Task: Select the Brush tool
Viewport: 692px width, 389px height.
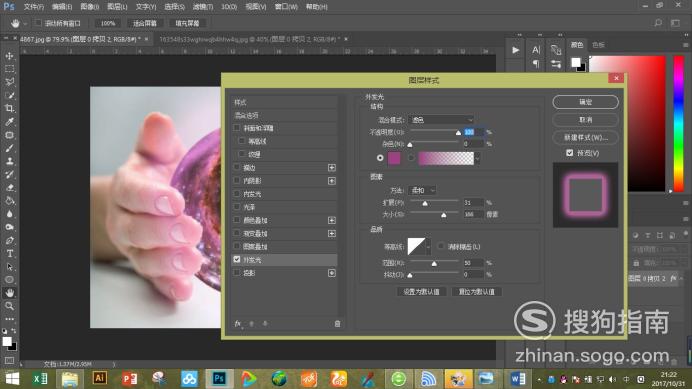Action: pos(9,148)
